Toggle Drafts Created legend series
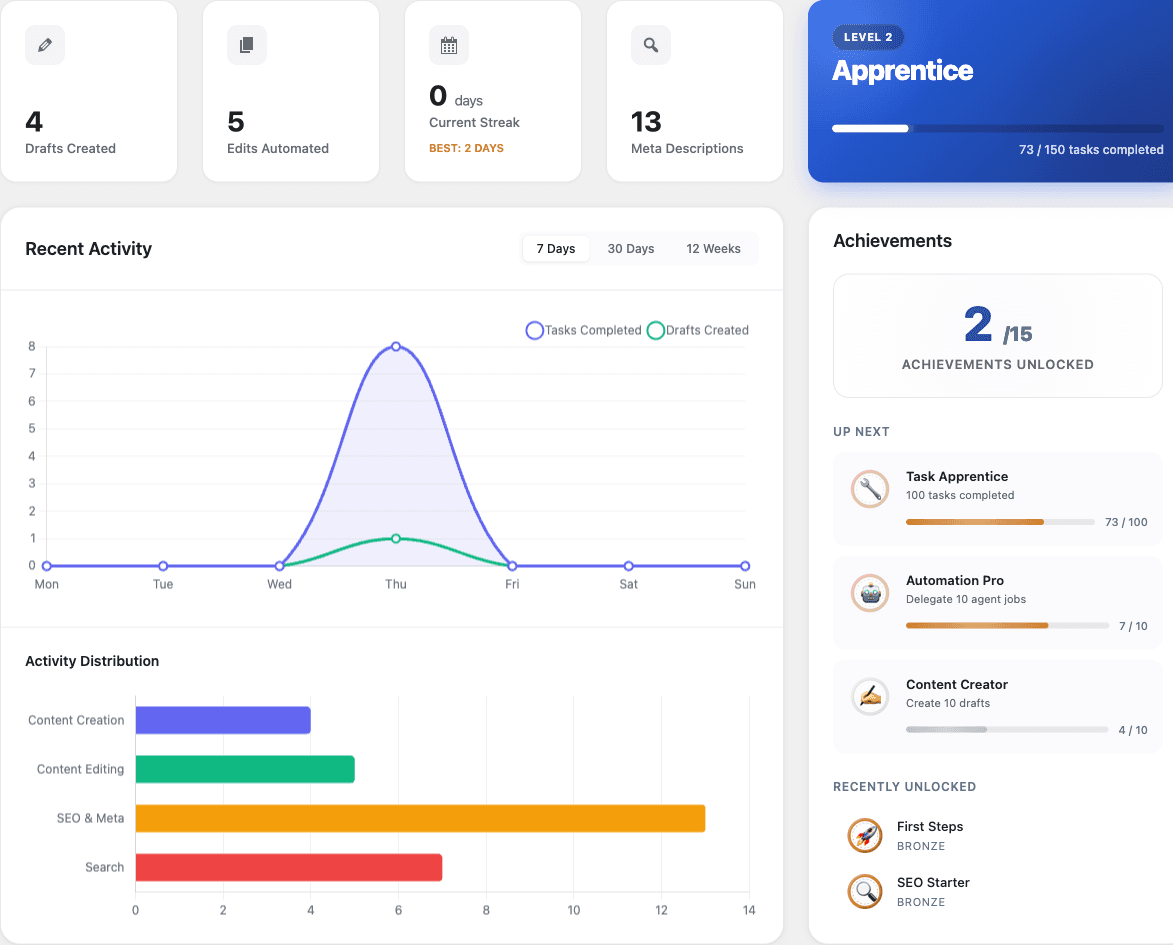This screenshot has width=1173, height=945. point(698,330)
